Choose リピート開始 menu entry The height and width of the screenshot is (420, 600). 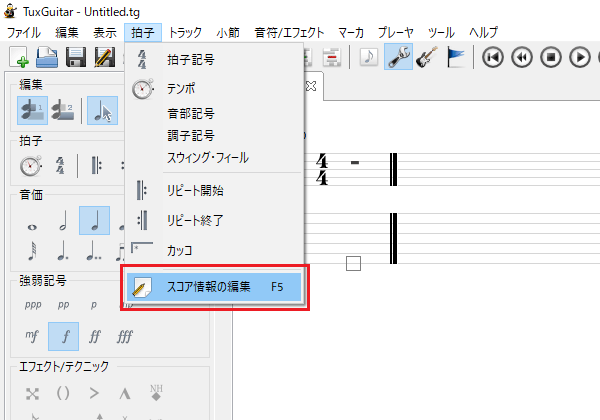click(x=214, y=190)
